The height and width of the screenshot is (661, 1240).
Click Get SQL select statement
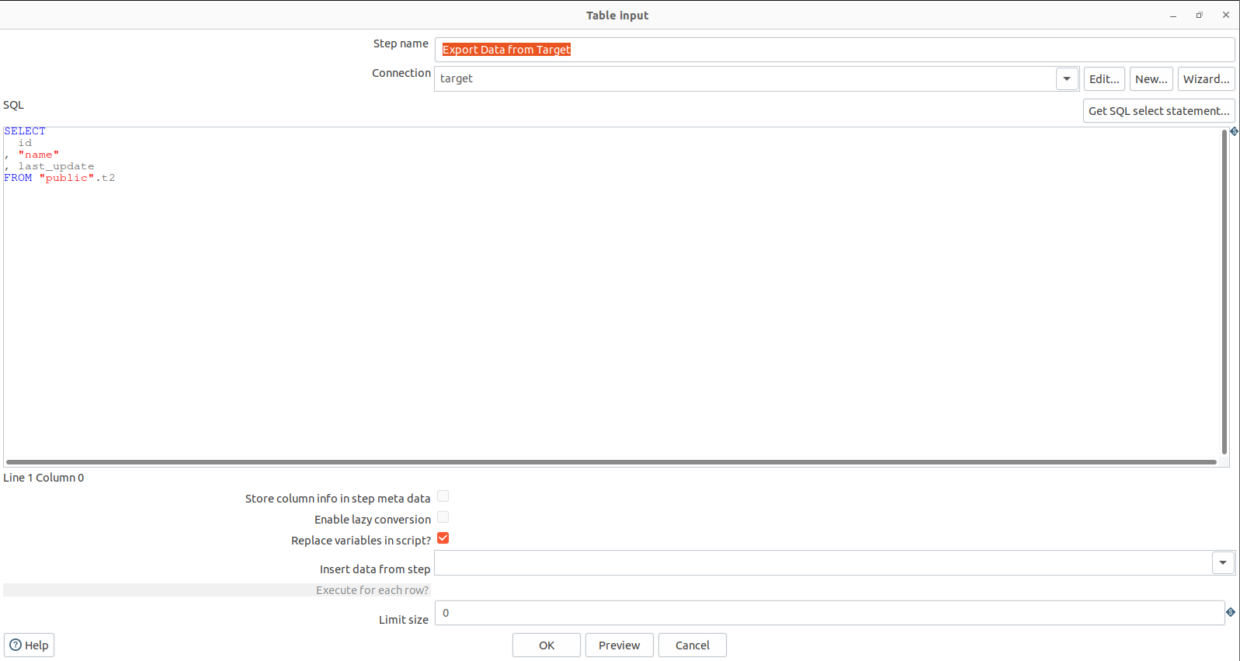(x=1158, y=110)
